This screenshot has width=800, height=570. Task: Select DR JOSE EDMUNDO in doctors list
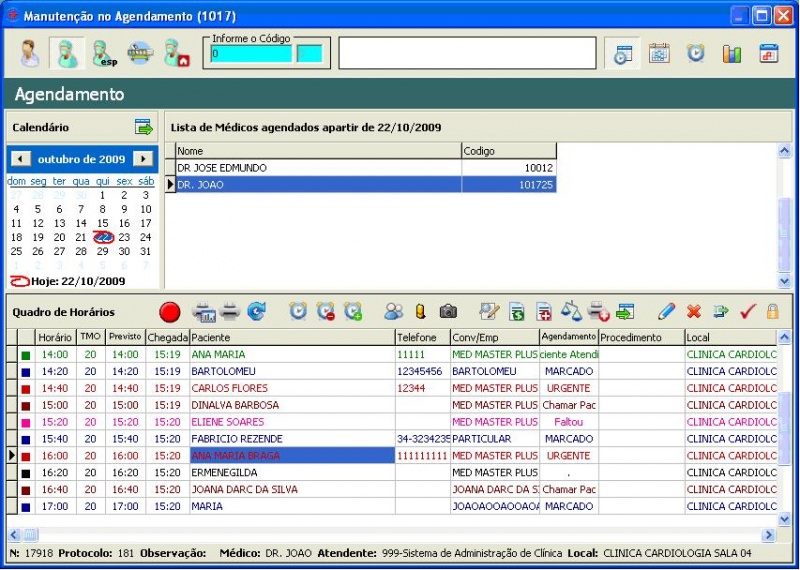point(366,168)
